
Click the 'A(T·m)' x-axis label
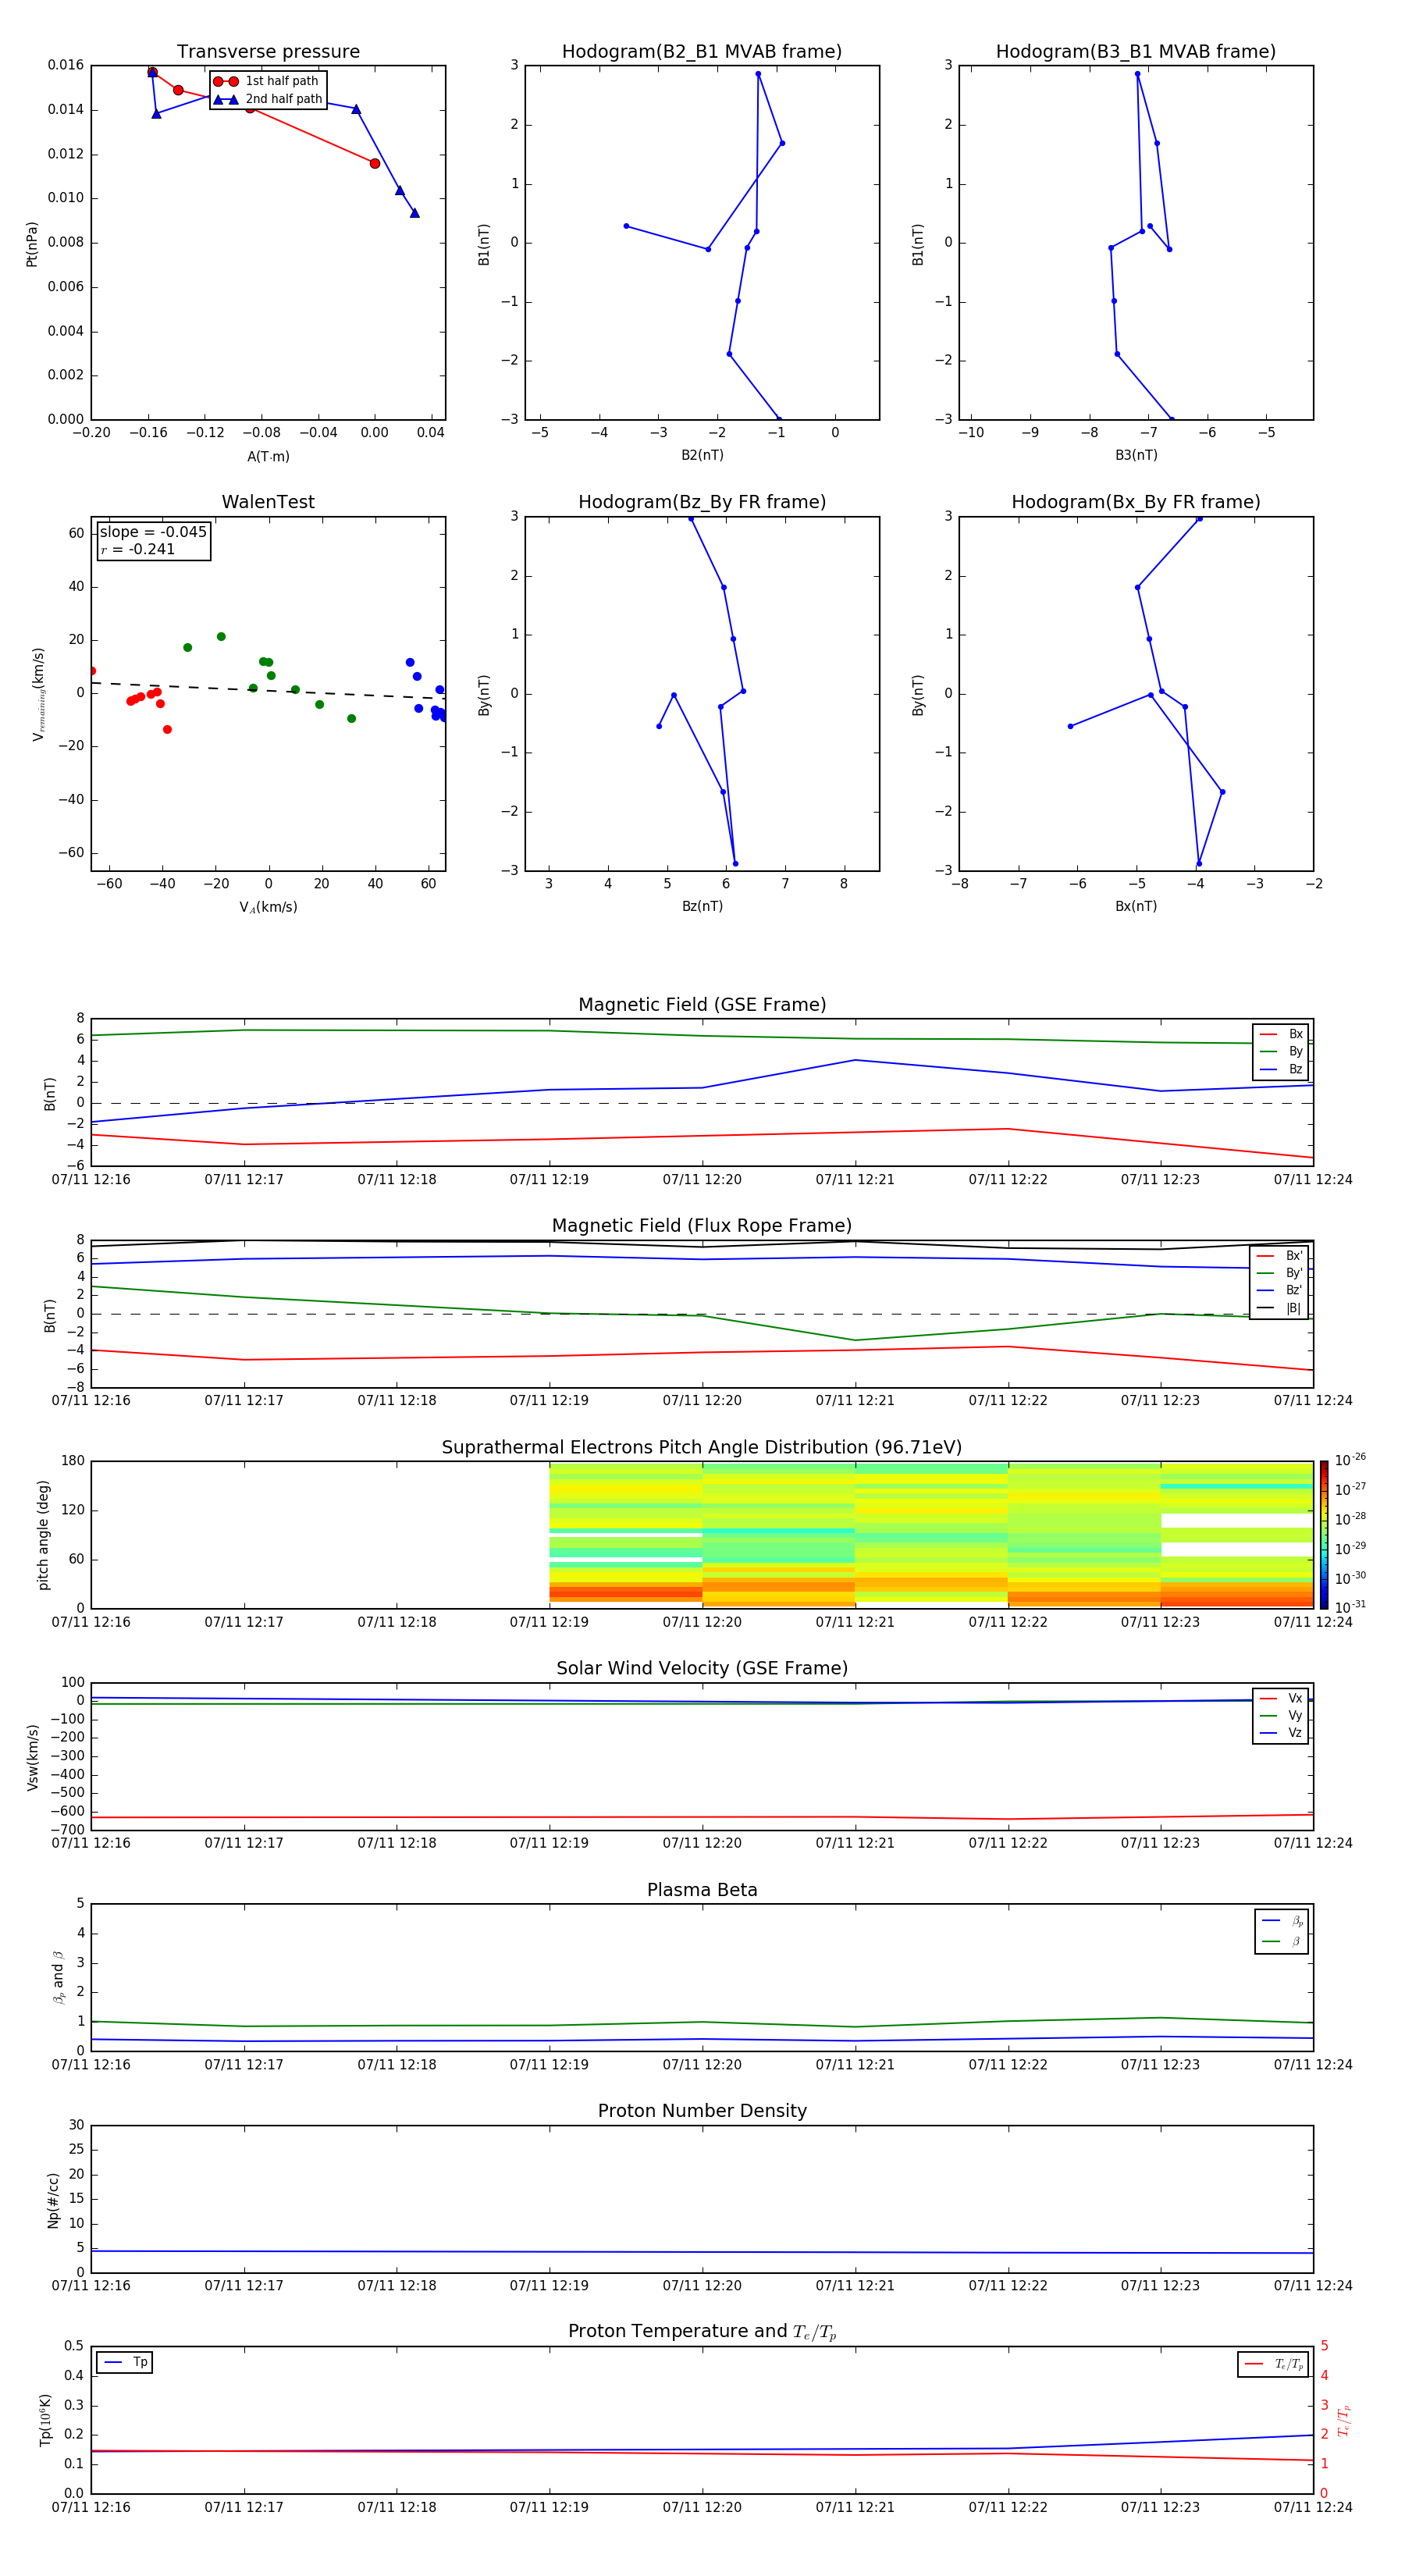268,457
